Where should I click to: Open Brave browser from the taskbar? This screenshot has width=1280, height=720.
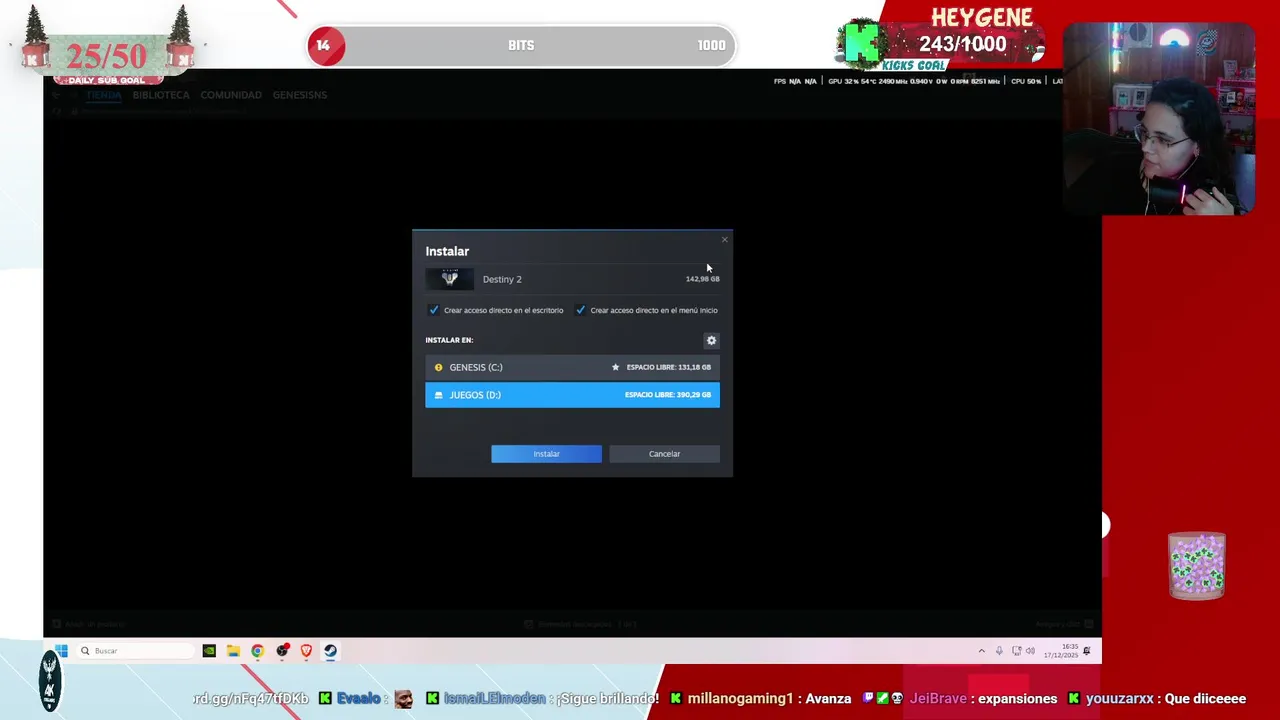[306, 651]
